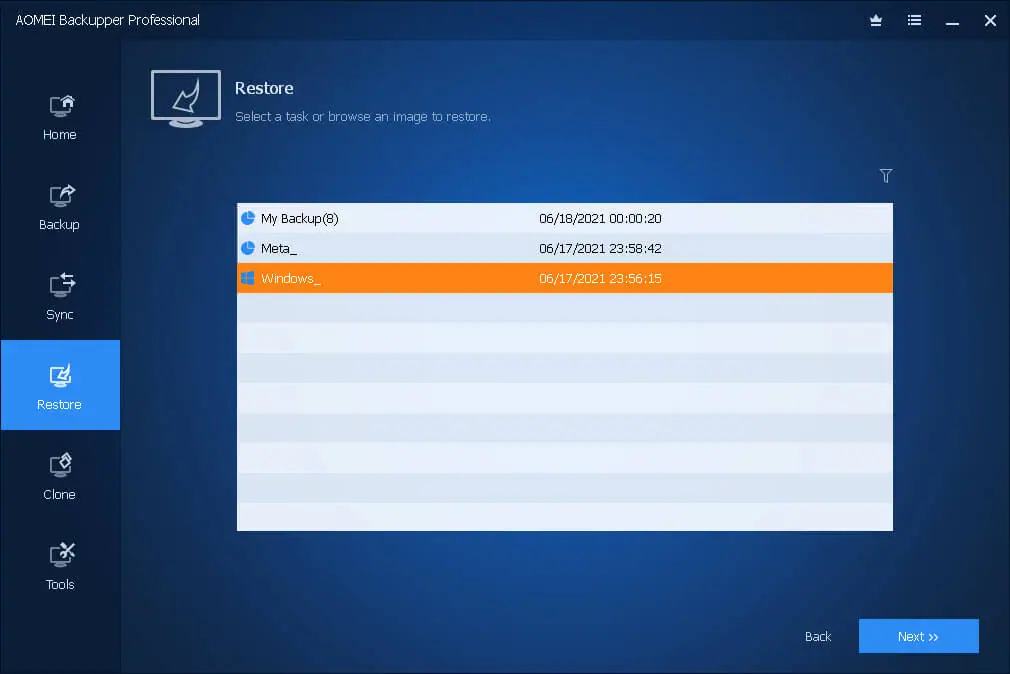Open the Tools section

click(x=60, y=567)
